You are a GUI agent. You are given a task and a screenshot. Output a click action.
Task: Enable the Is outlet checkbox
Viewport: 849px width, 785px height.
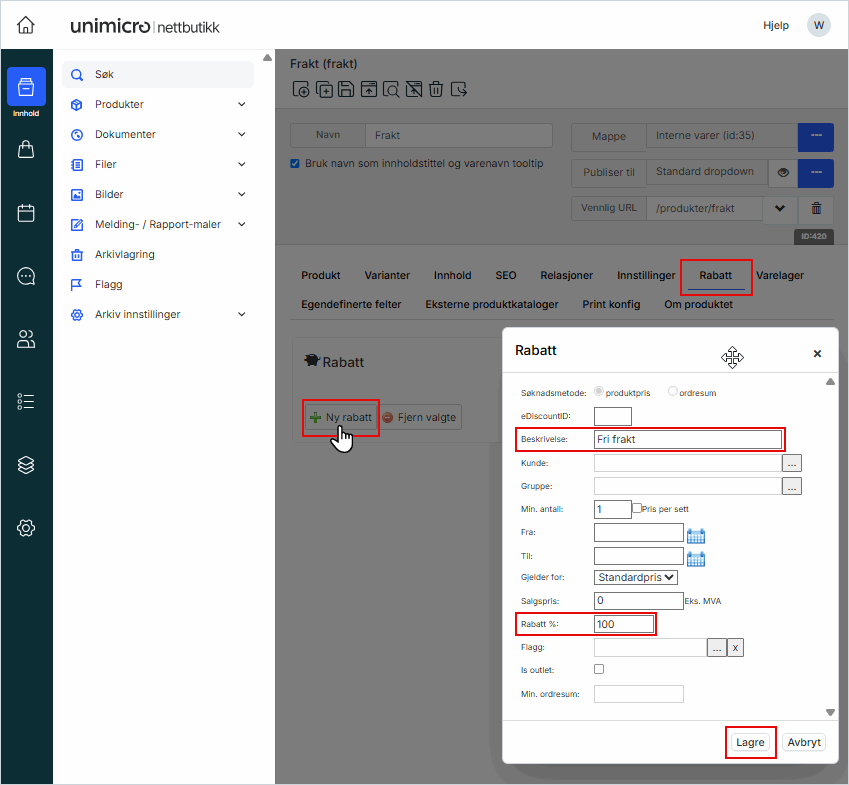click(600, 669)
